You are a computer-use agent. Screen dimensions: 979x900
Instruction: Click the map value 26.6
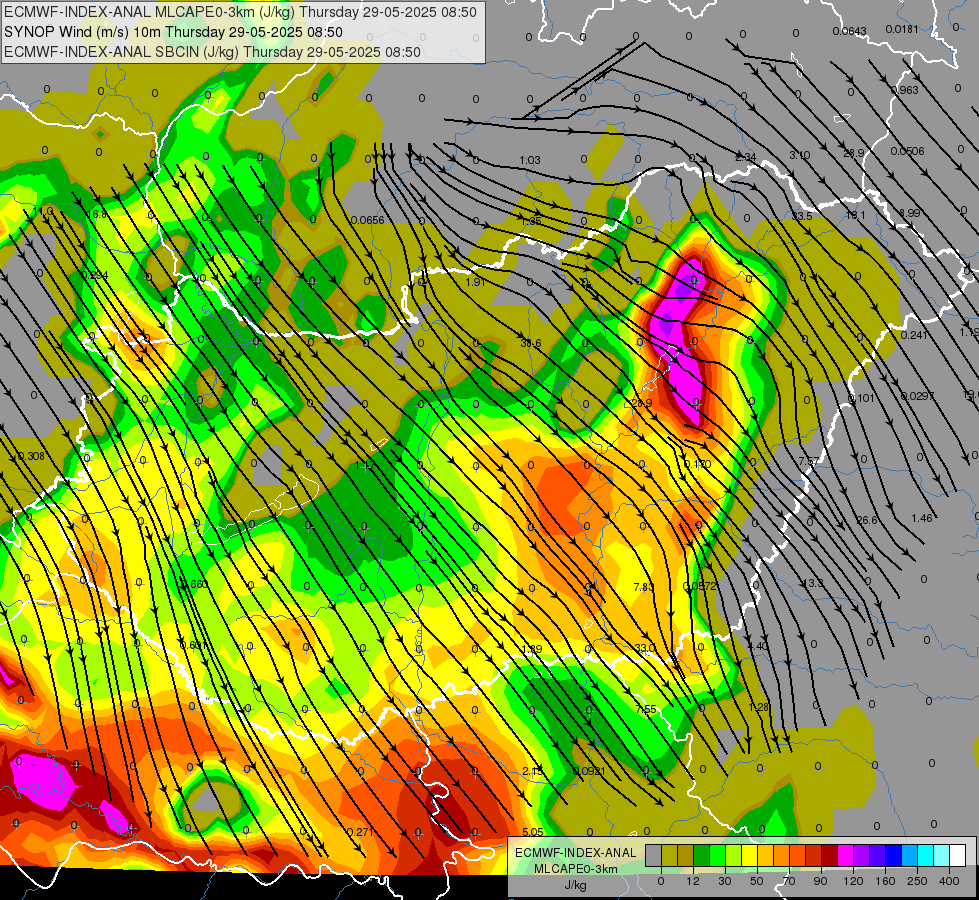coord(867,520)
